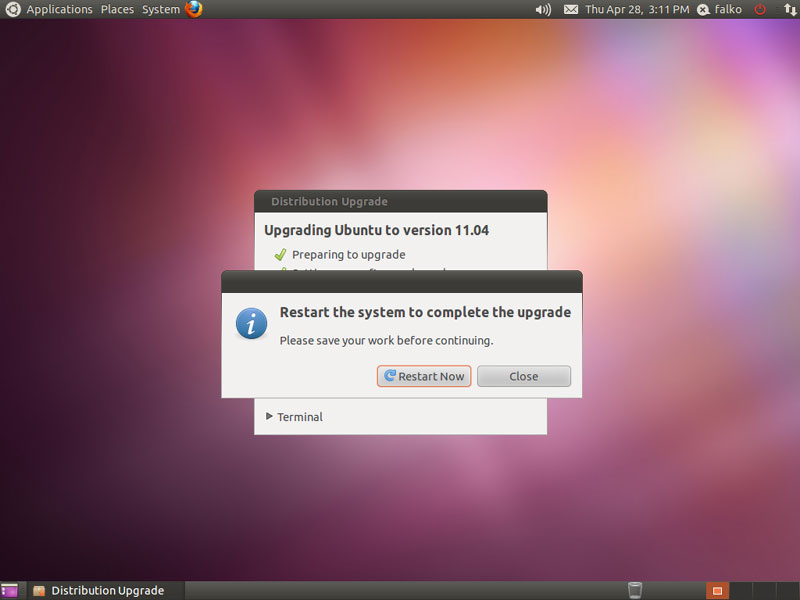Image resolution: width=800 pixels, height=600 pixels.
Task: Click 'Restart the system to complete the upgrade' heading
Action: 425,312
